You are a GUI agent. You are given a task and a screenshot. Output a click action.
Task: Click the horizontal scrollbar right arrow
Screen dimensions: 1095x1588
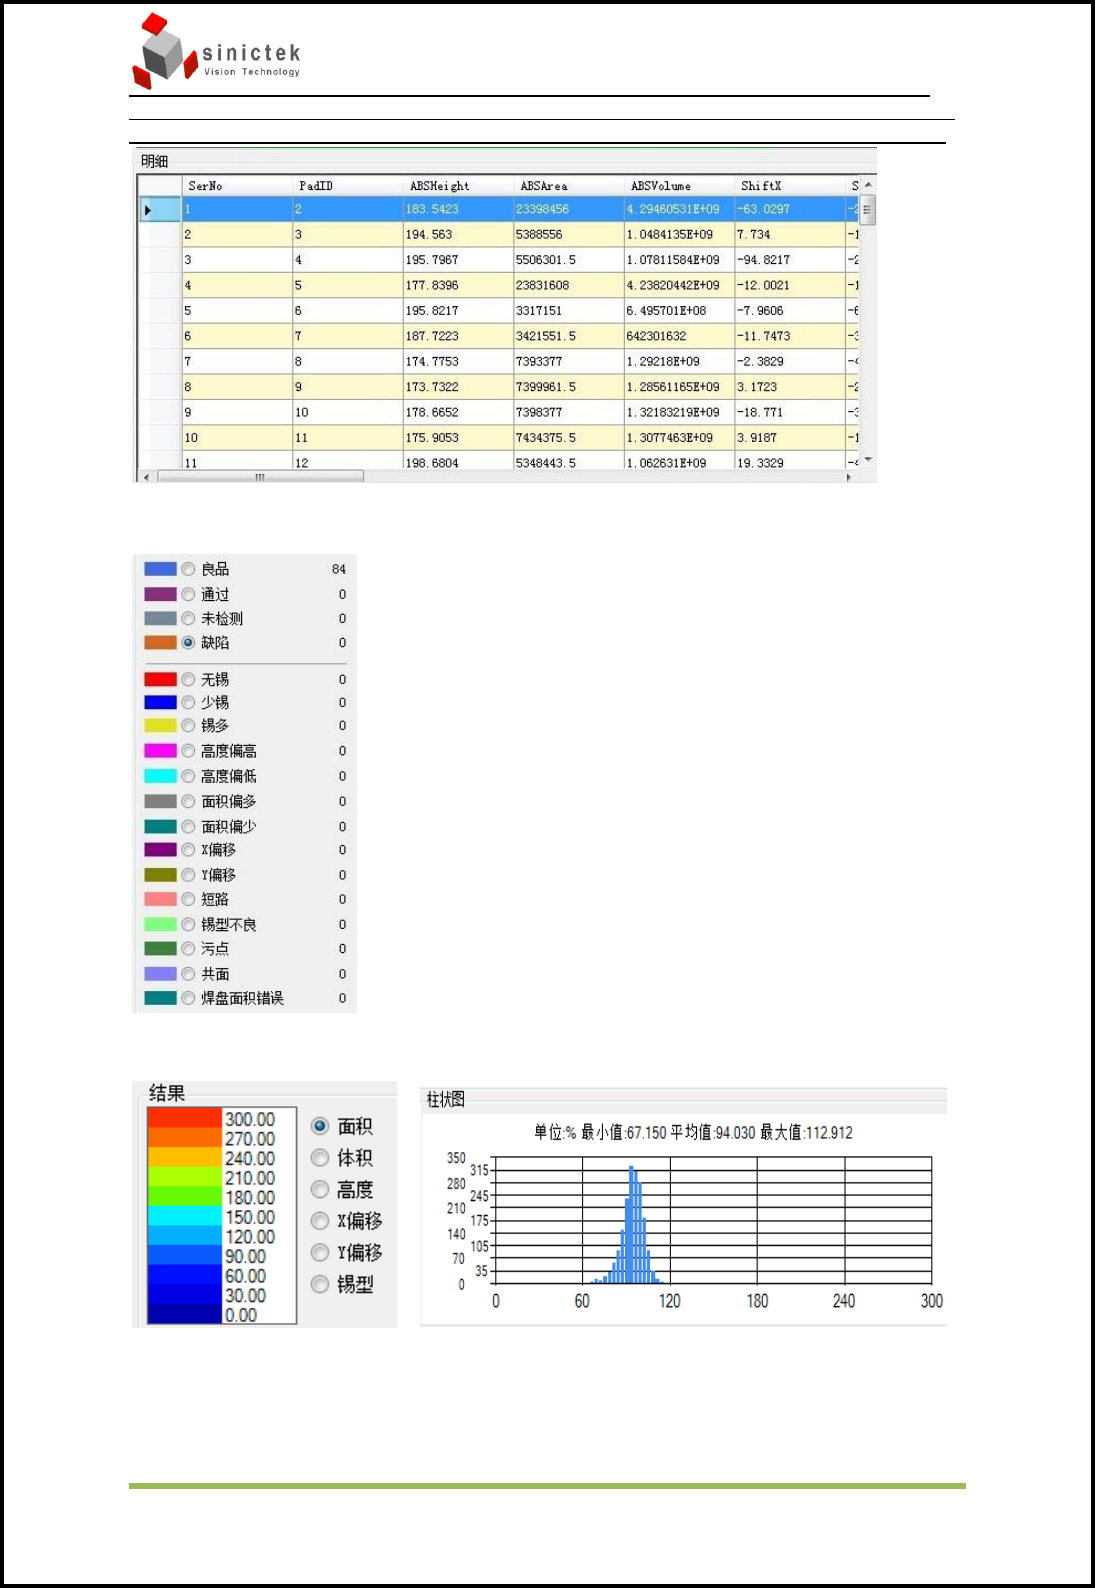(x=849, y=477)
